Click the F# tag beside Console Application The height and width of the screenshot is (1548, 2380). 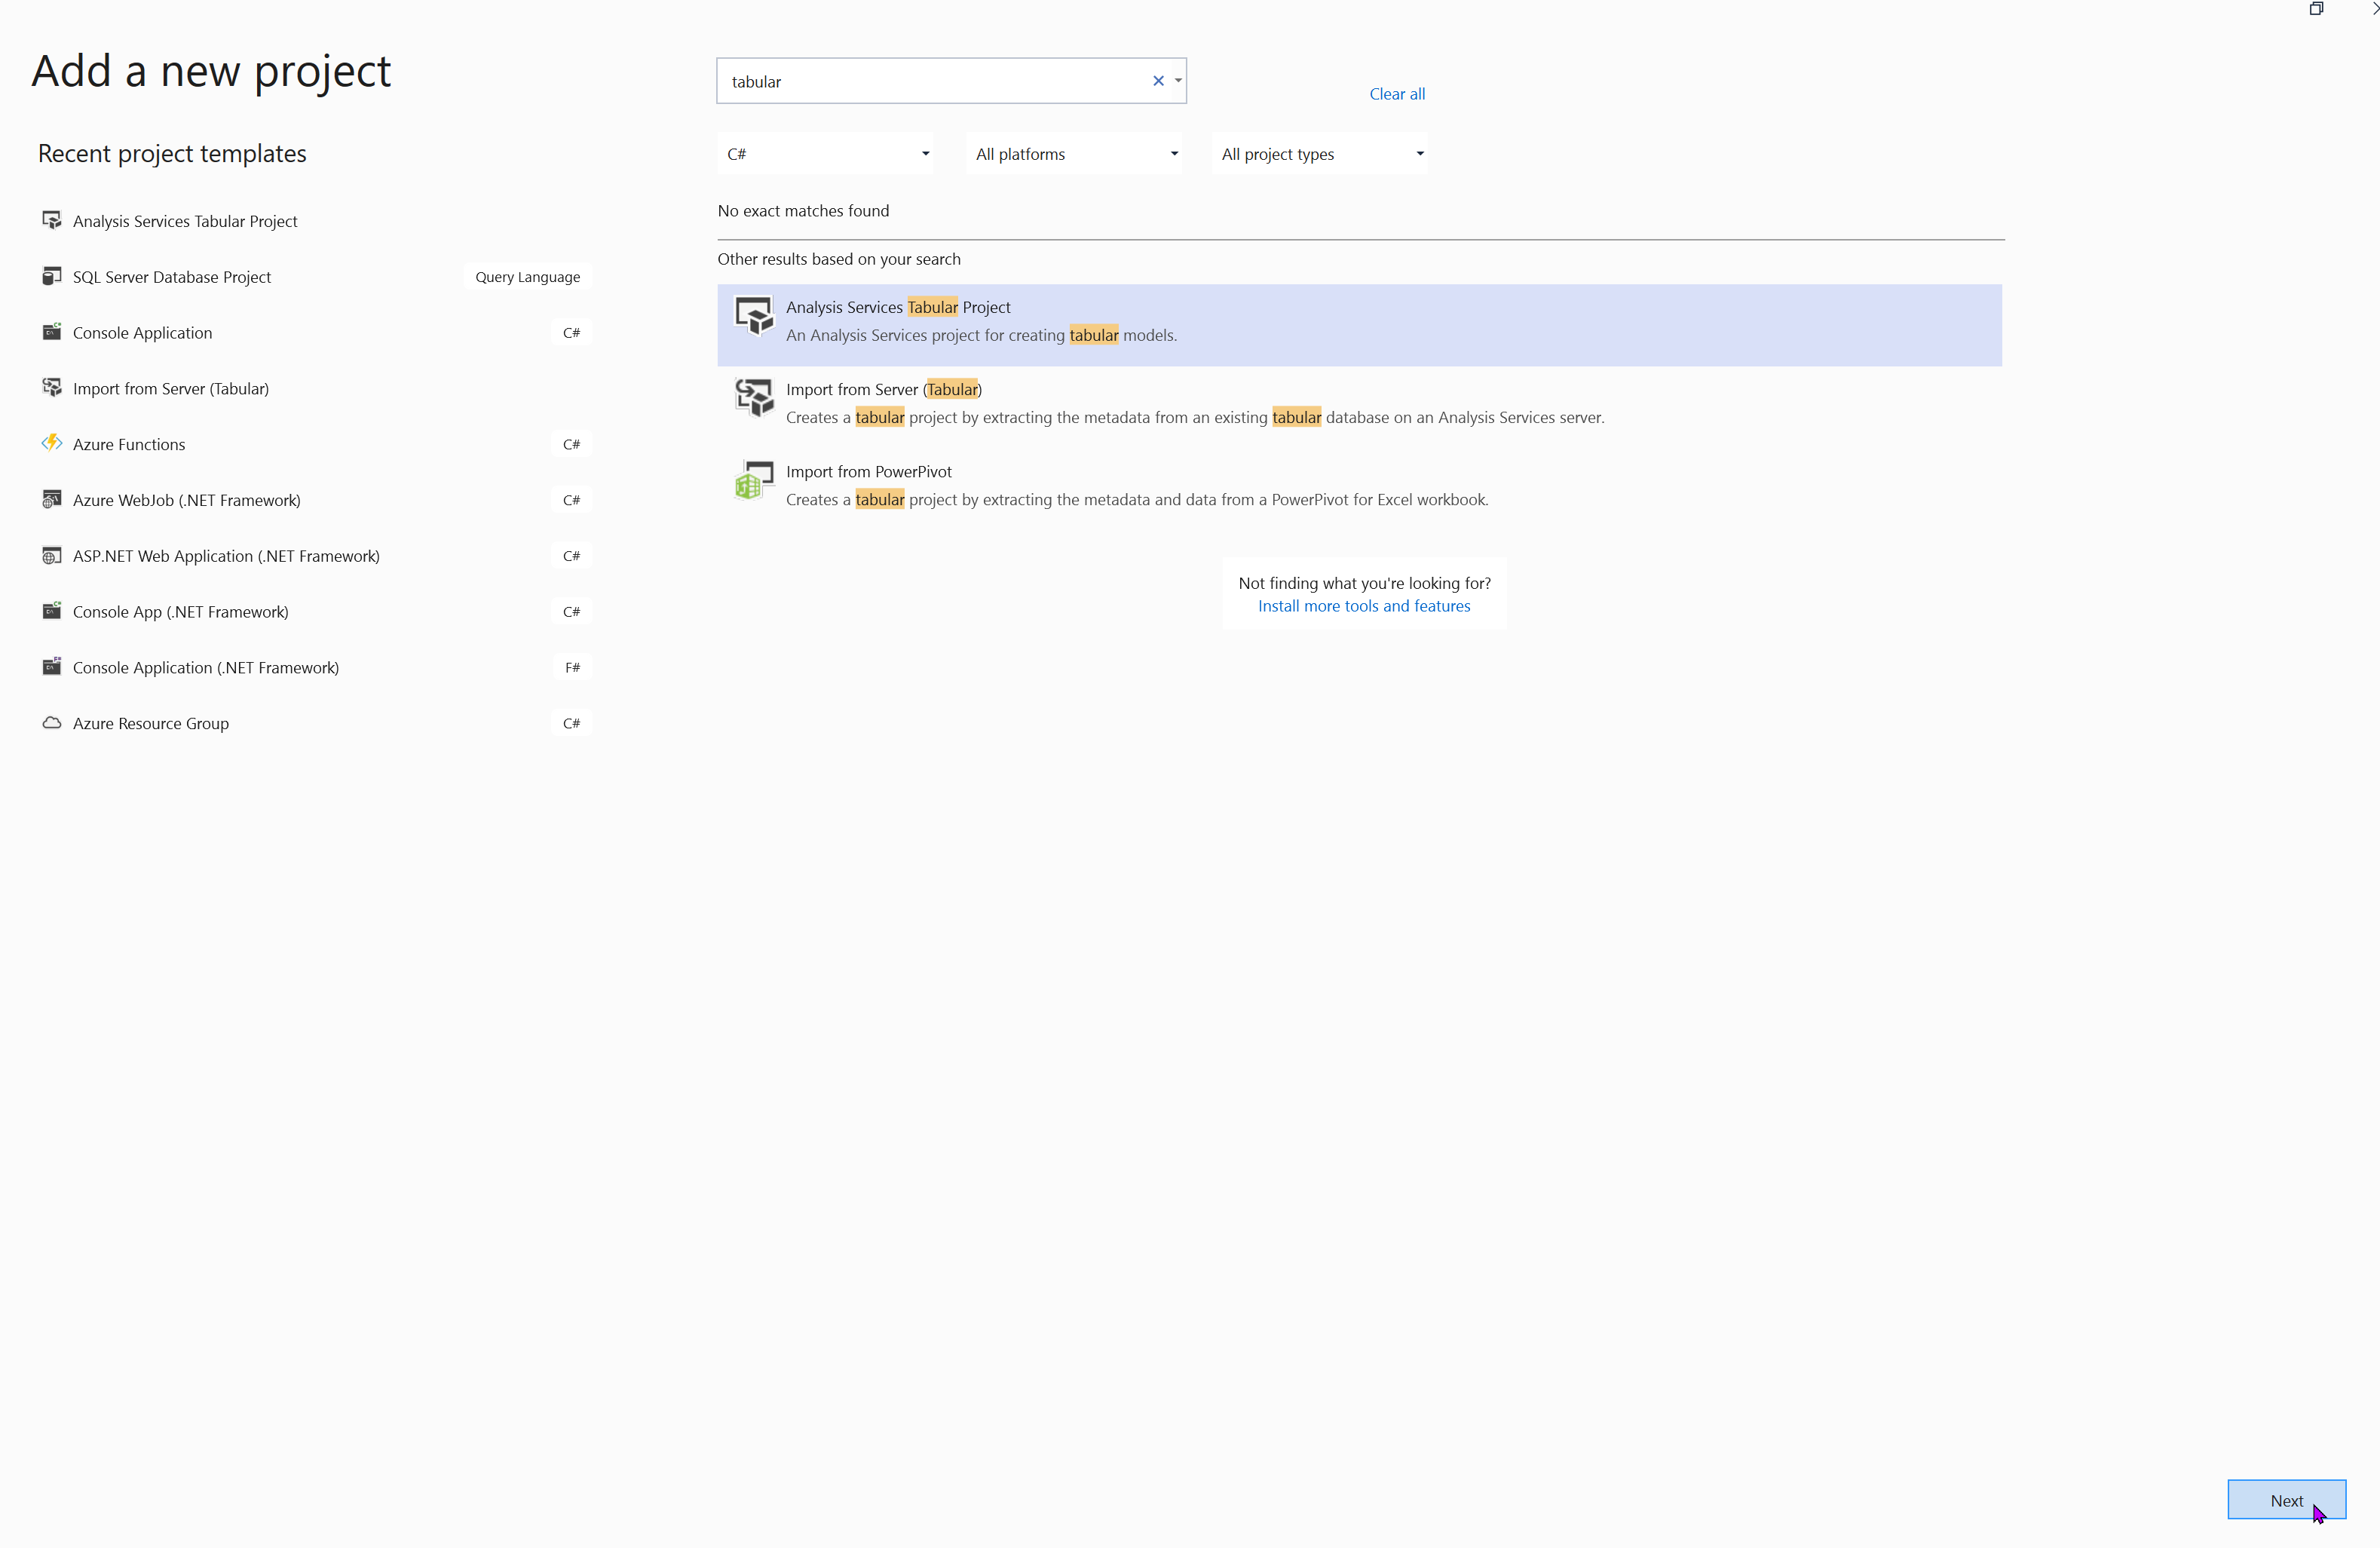point(572,668)
